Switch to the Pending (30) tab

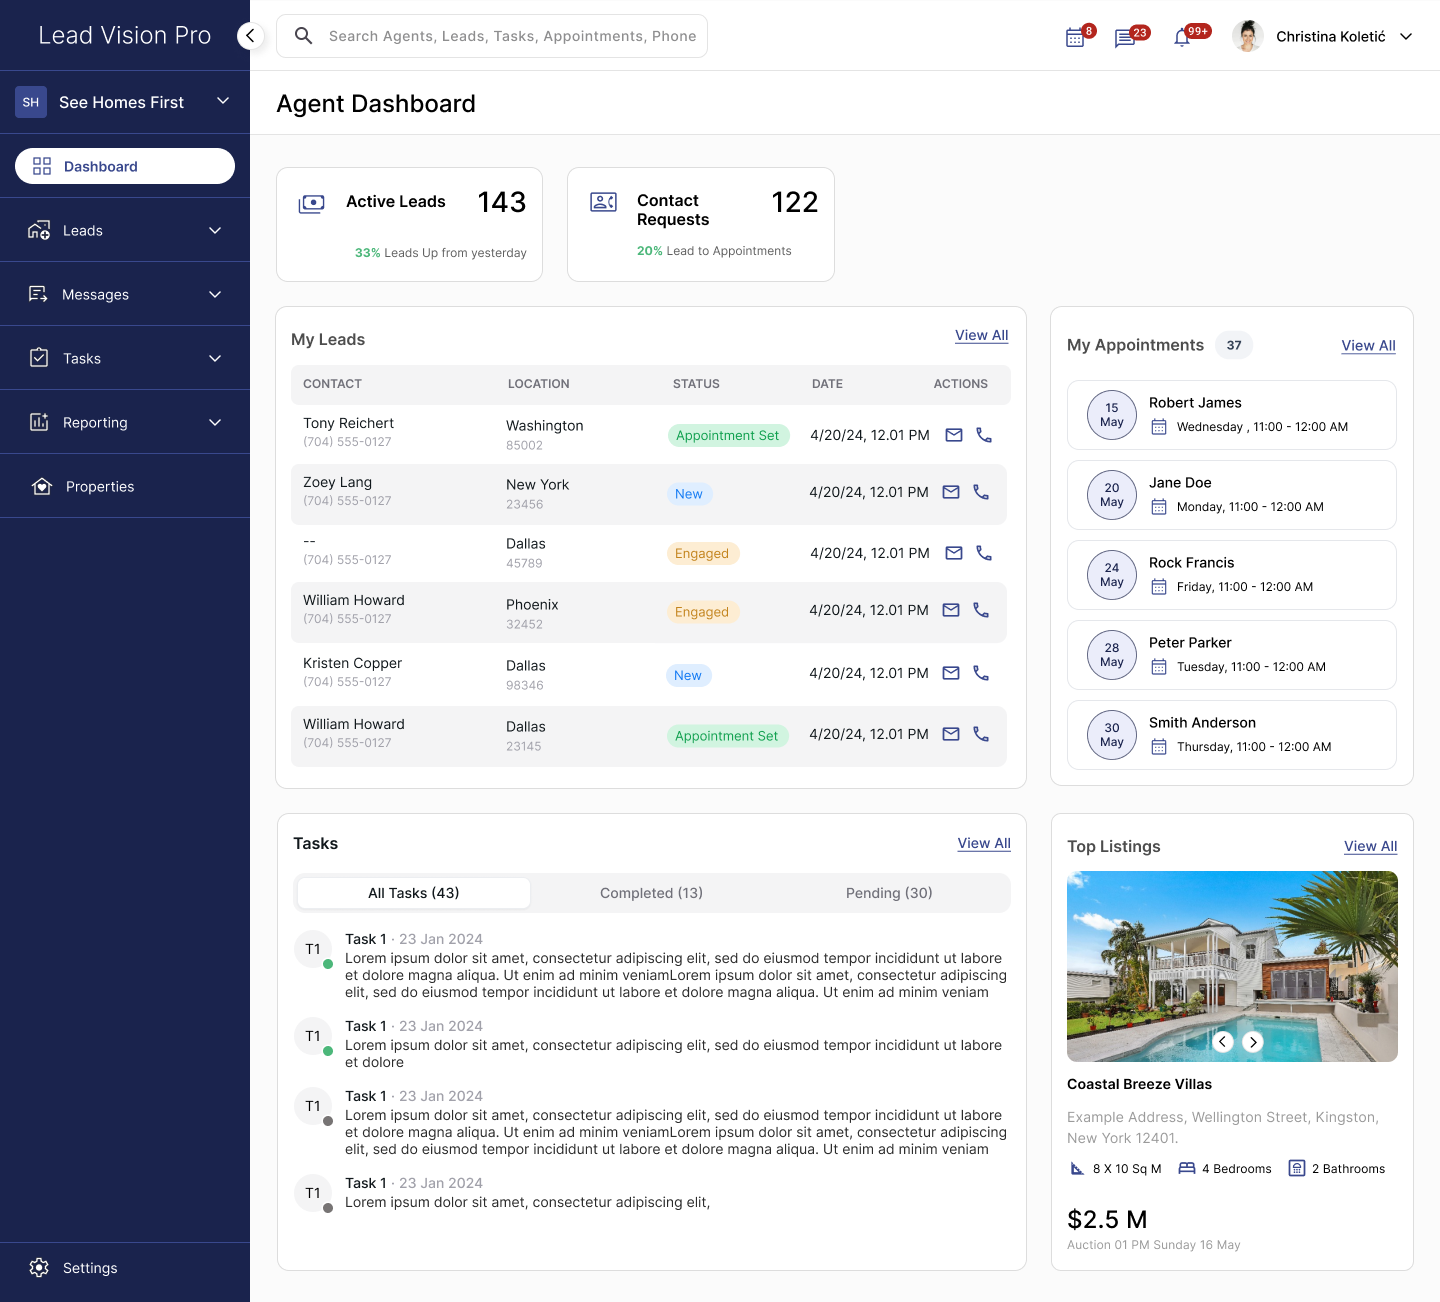[889, 893]
